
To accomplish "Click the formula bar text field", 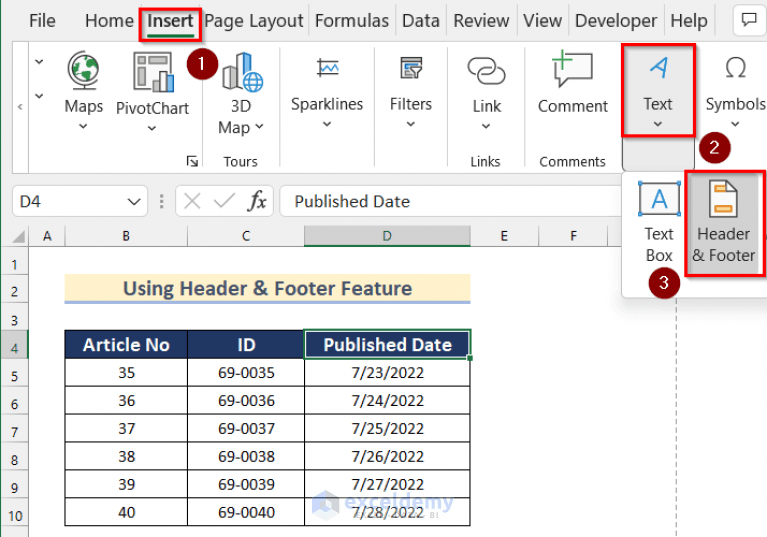I will point(450,201).
